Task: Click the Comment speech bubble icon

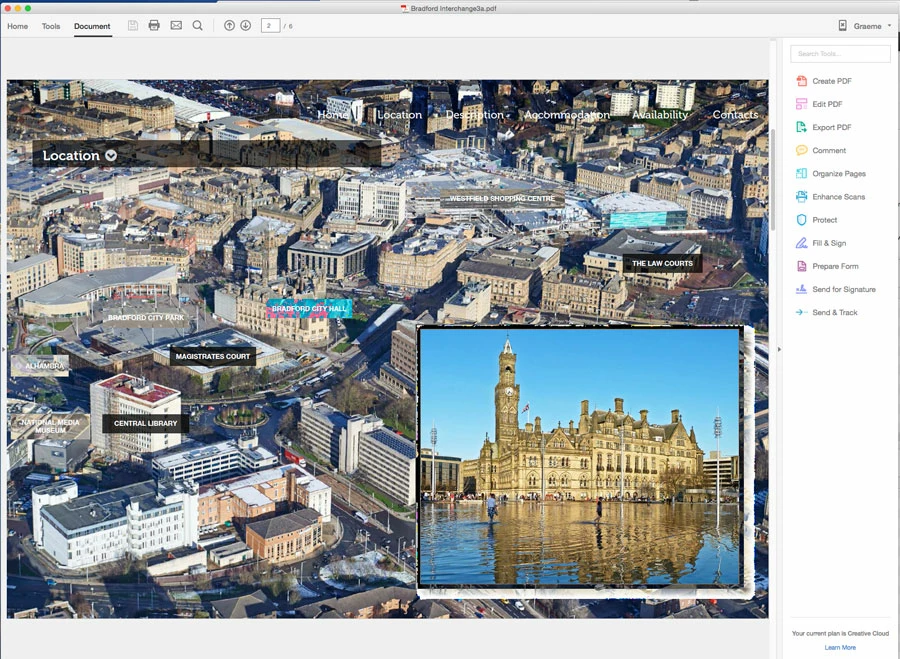Action: 801,150
